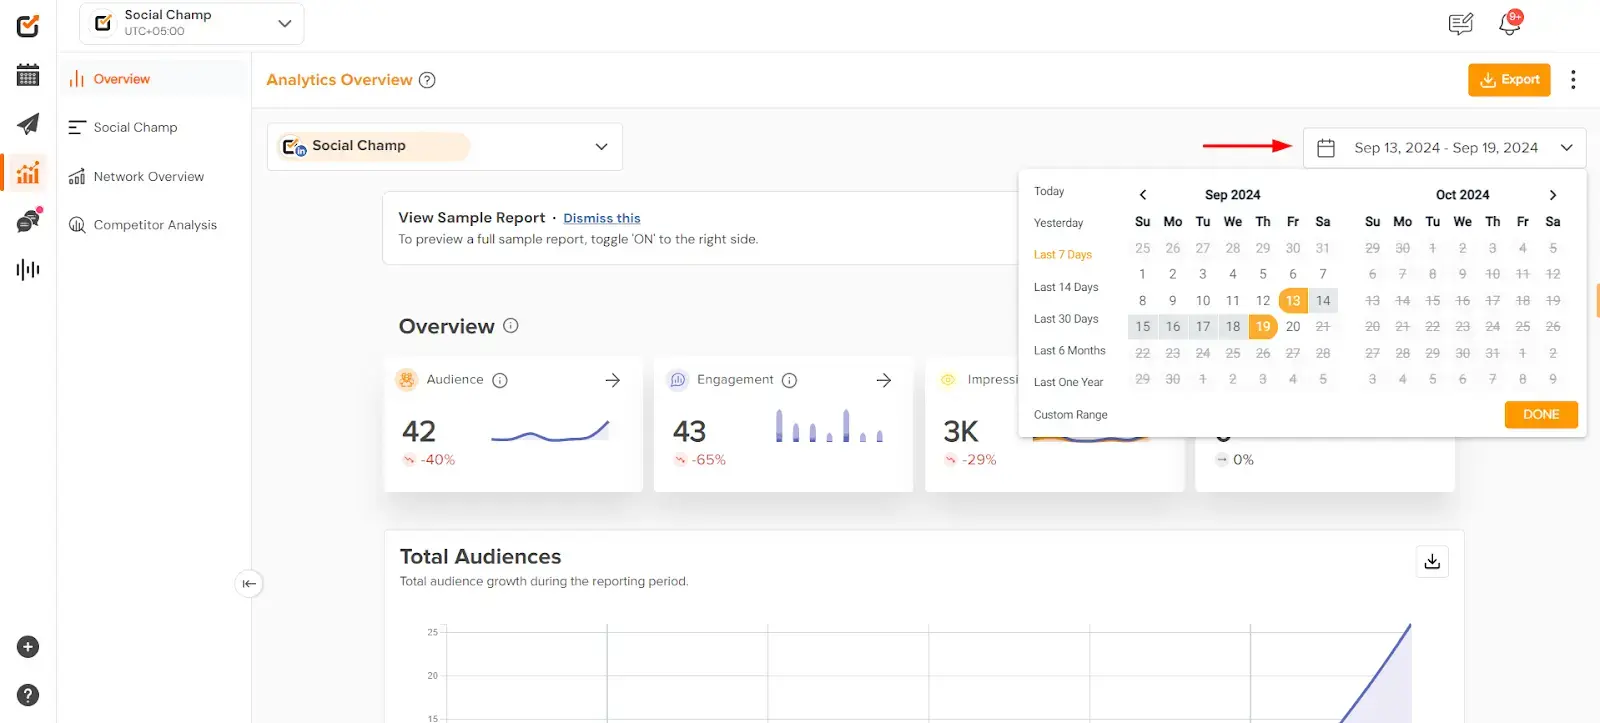Click the -65% engagement change
The width and height of the screenshot is (1600, 723).
point(708,460)
